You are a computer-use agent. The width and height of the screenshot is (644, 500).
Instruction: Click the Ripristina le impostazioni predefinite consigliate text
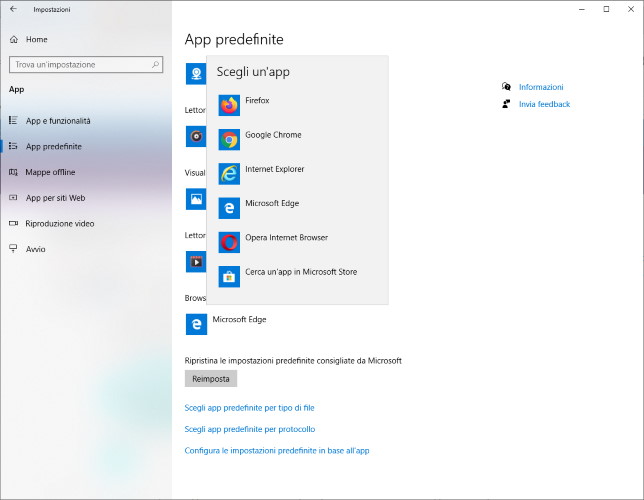coord(293,361)
